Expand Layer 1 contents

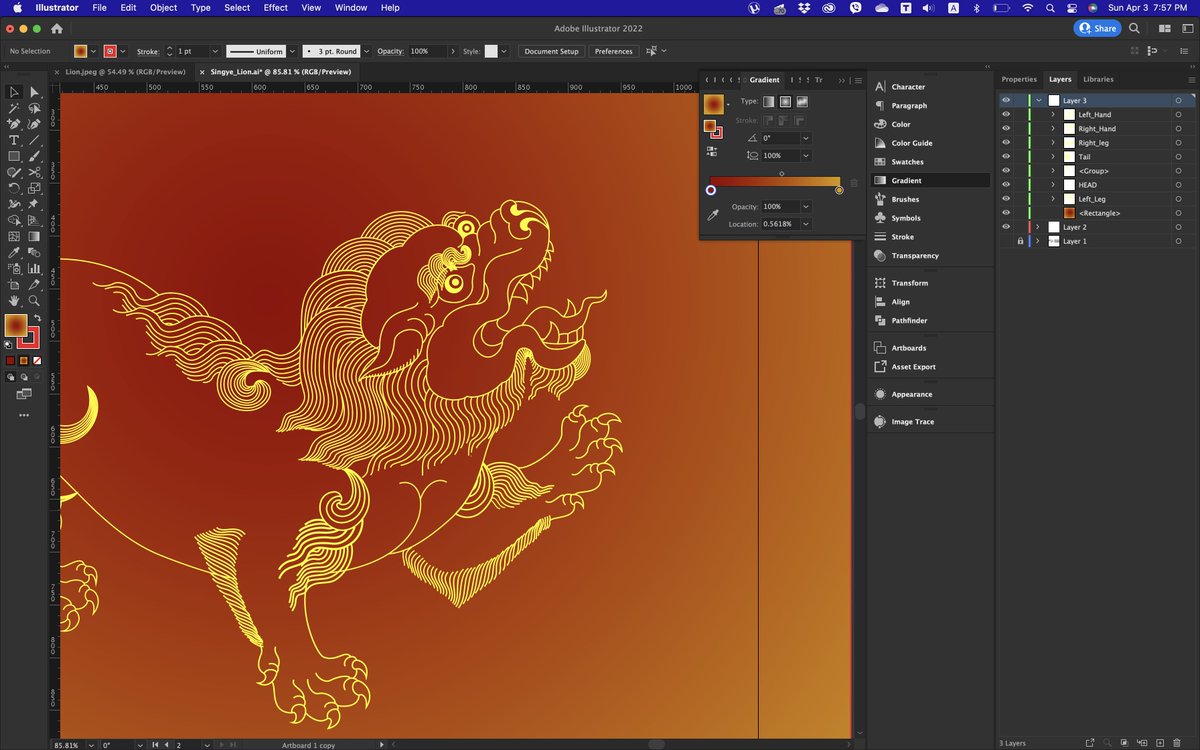[1038, 241]
